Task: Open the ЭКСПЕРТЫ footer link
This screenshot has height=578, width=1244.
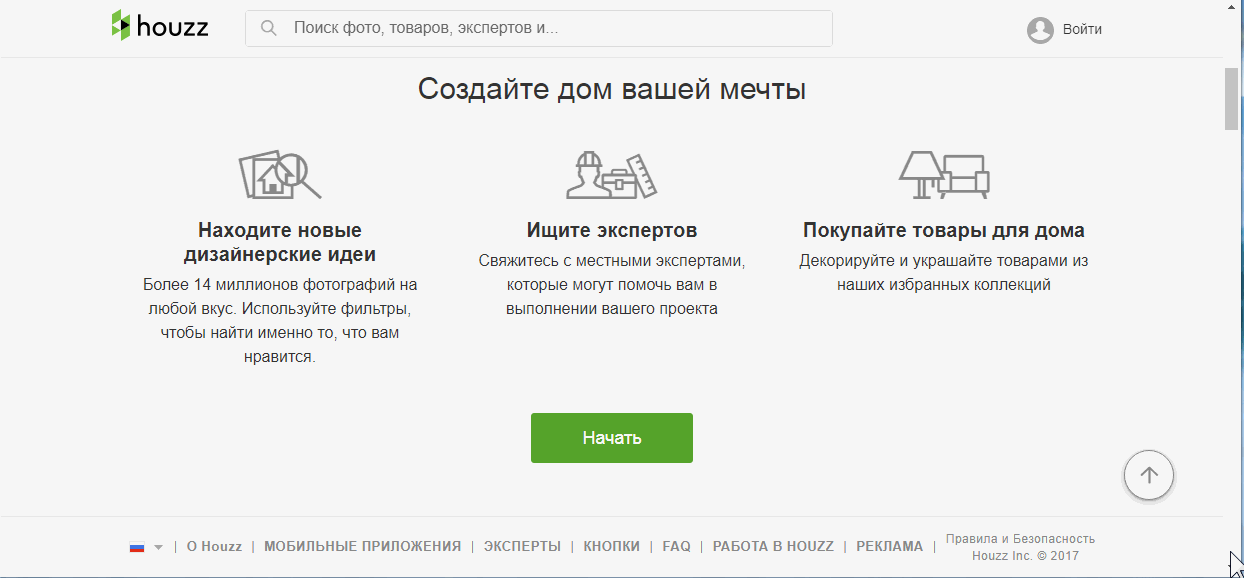Action: click(522, 546)
